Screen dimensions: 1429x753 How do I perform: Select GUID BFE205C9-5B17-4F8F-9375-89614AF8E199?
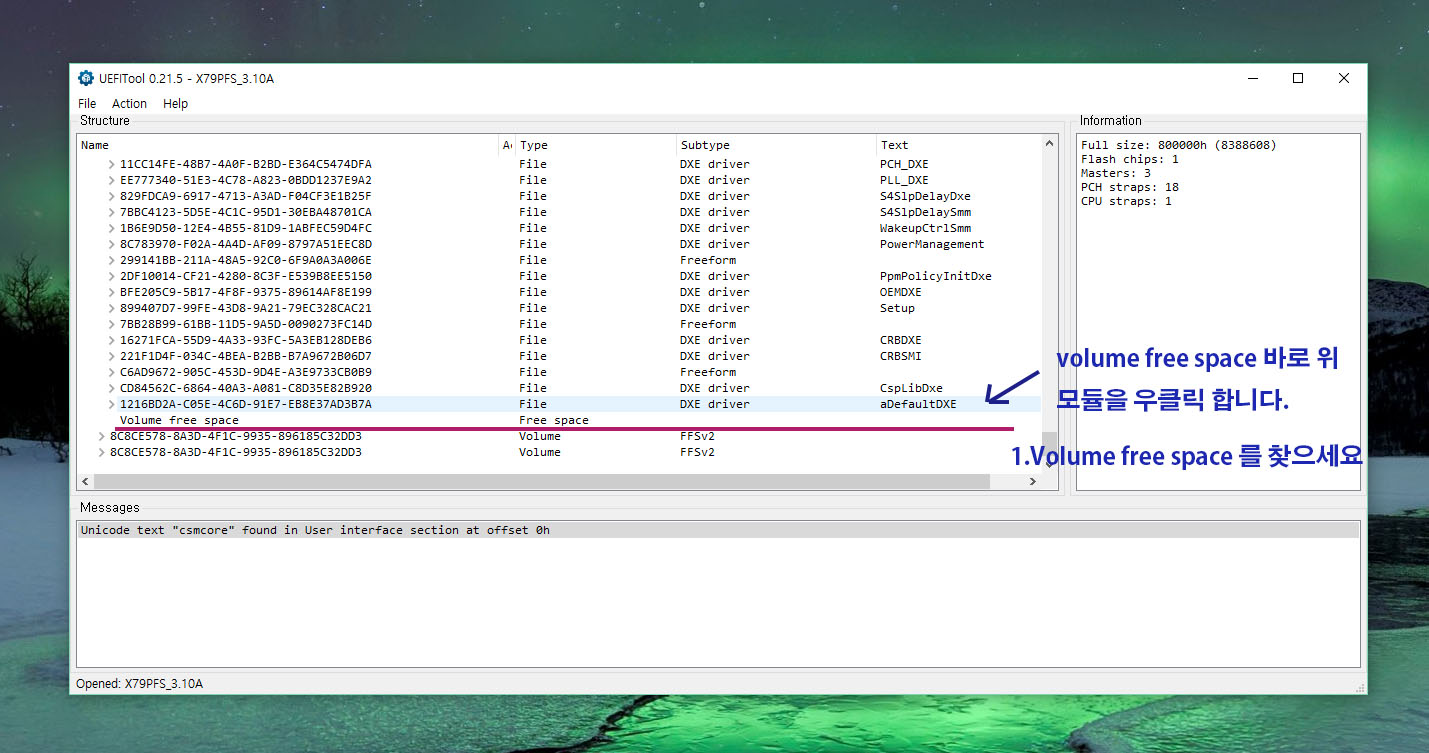click(x=246, y=292)
